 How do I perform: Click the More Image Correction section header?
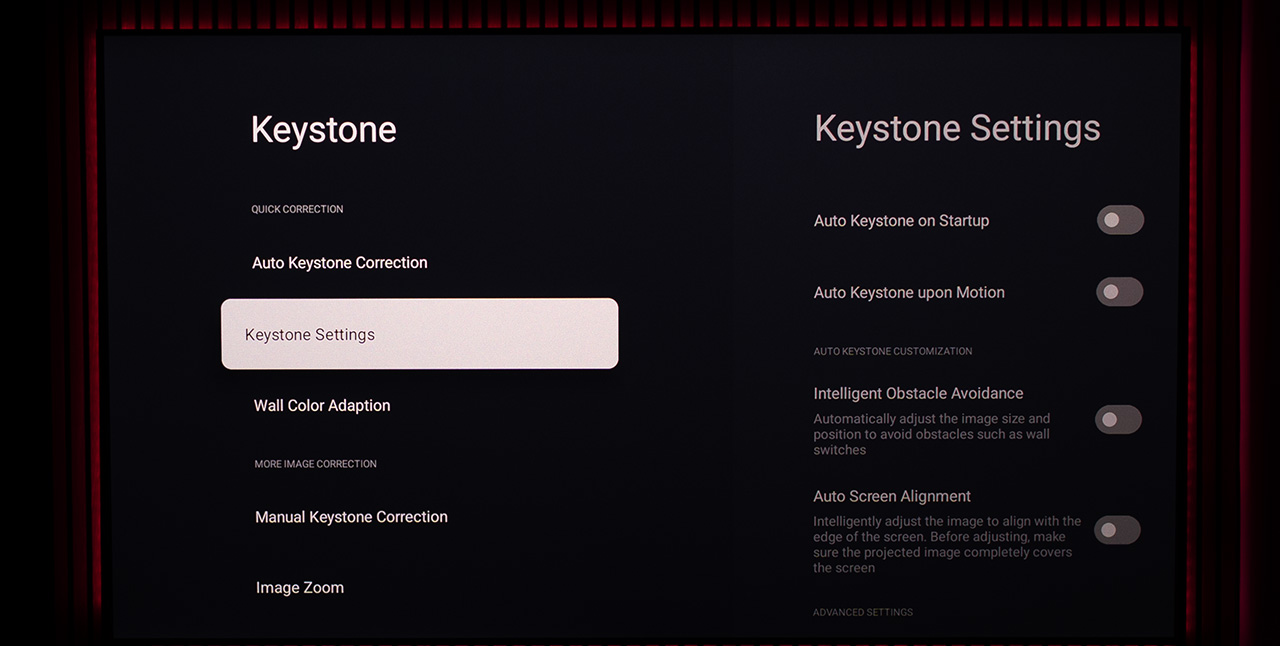coord(315,464)
